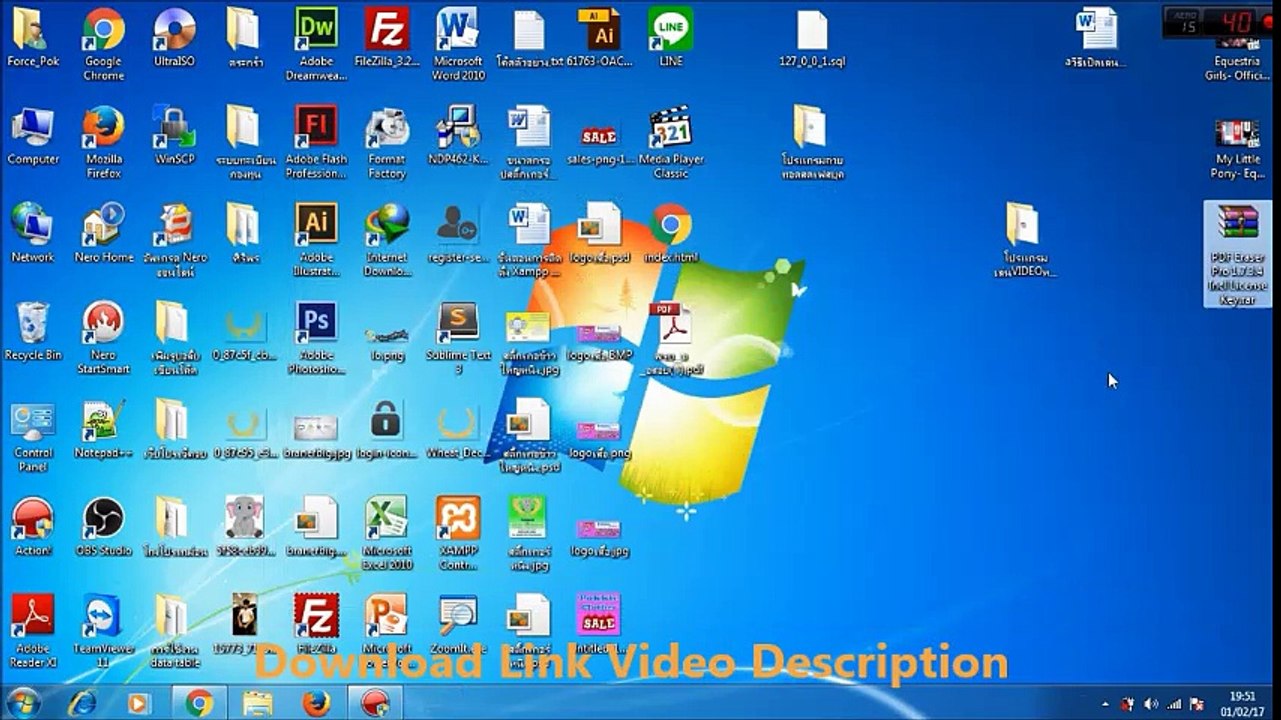Open the Nero Home shortcut
The height and width of the screenshot is (720, 1281).
103,234
